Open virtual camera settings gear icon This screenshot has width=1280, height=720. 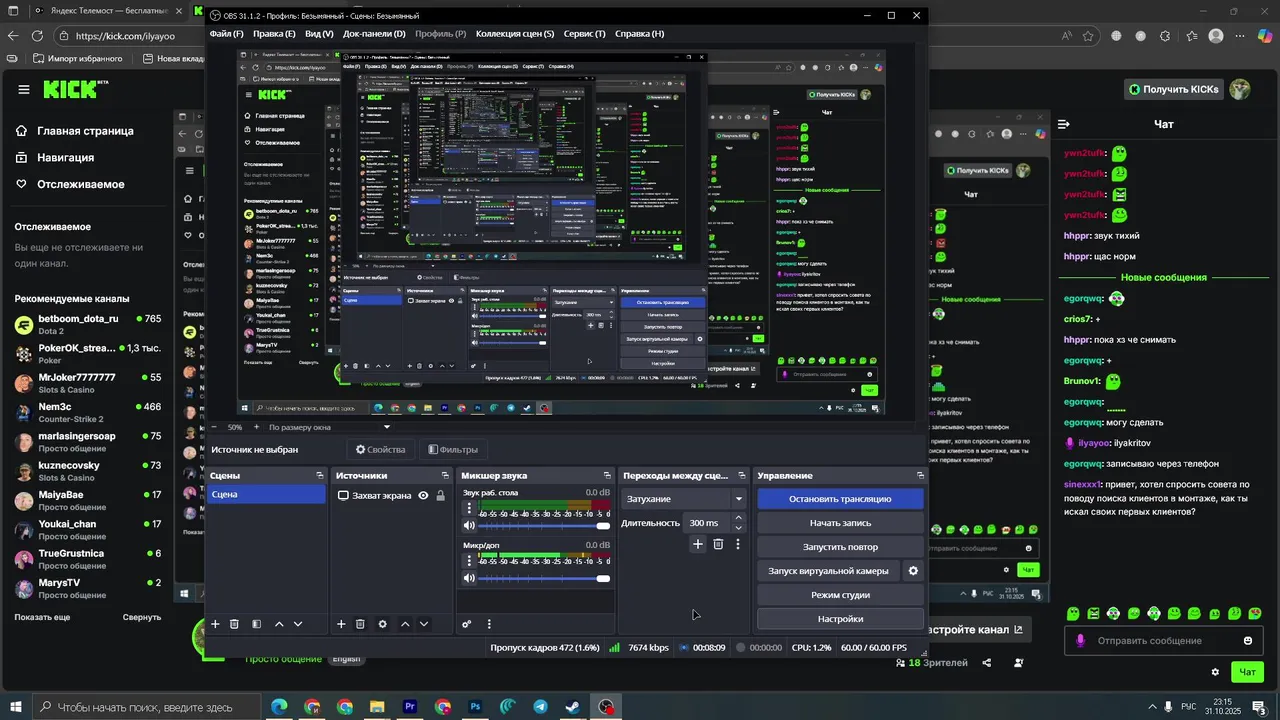click(x=912, y=571)
